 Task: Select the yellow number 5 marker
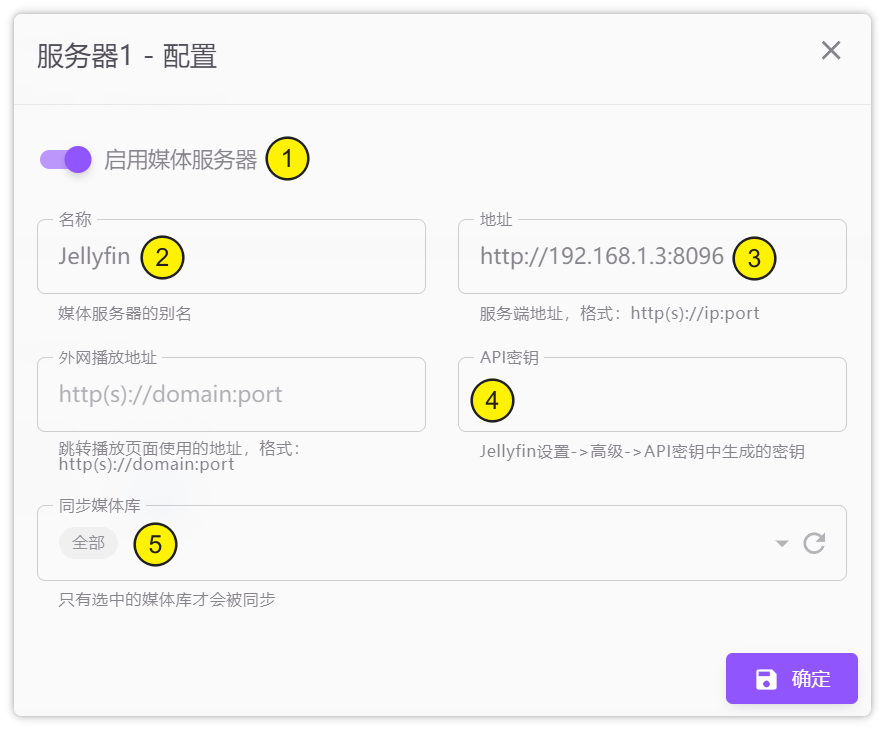[x=155, y=544]
